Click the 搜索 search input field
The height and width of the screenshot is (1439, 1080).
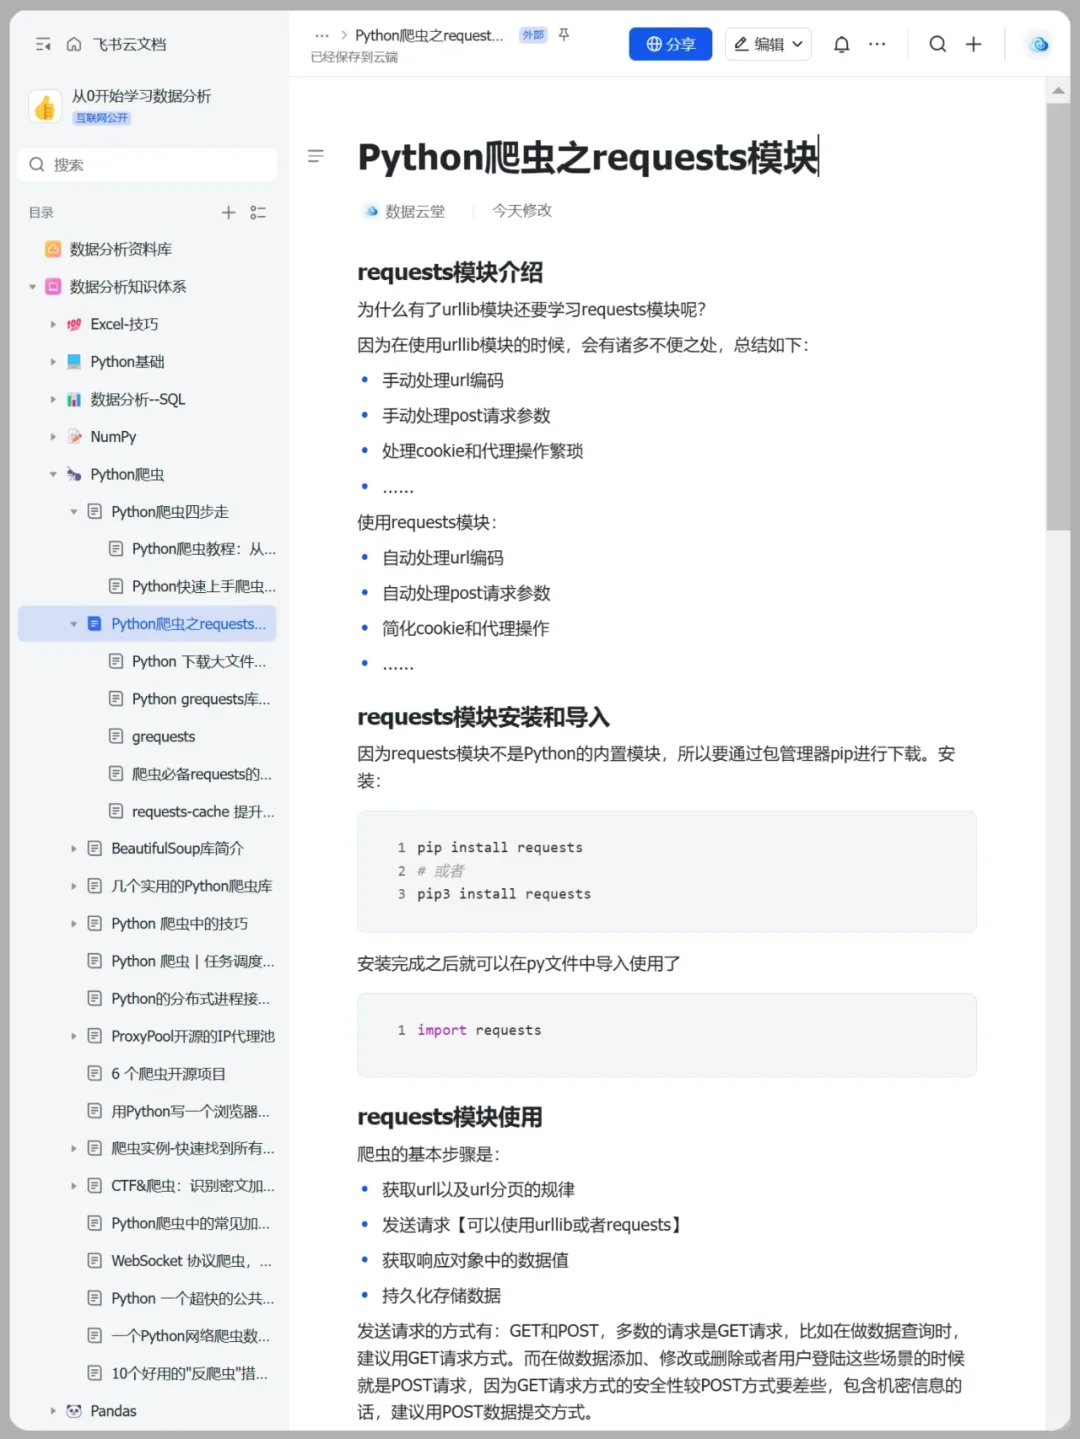point(147,164)
